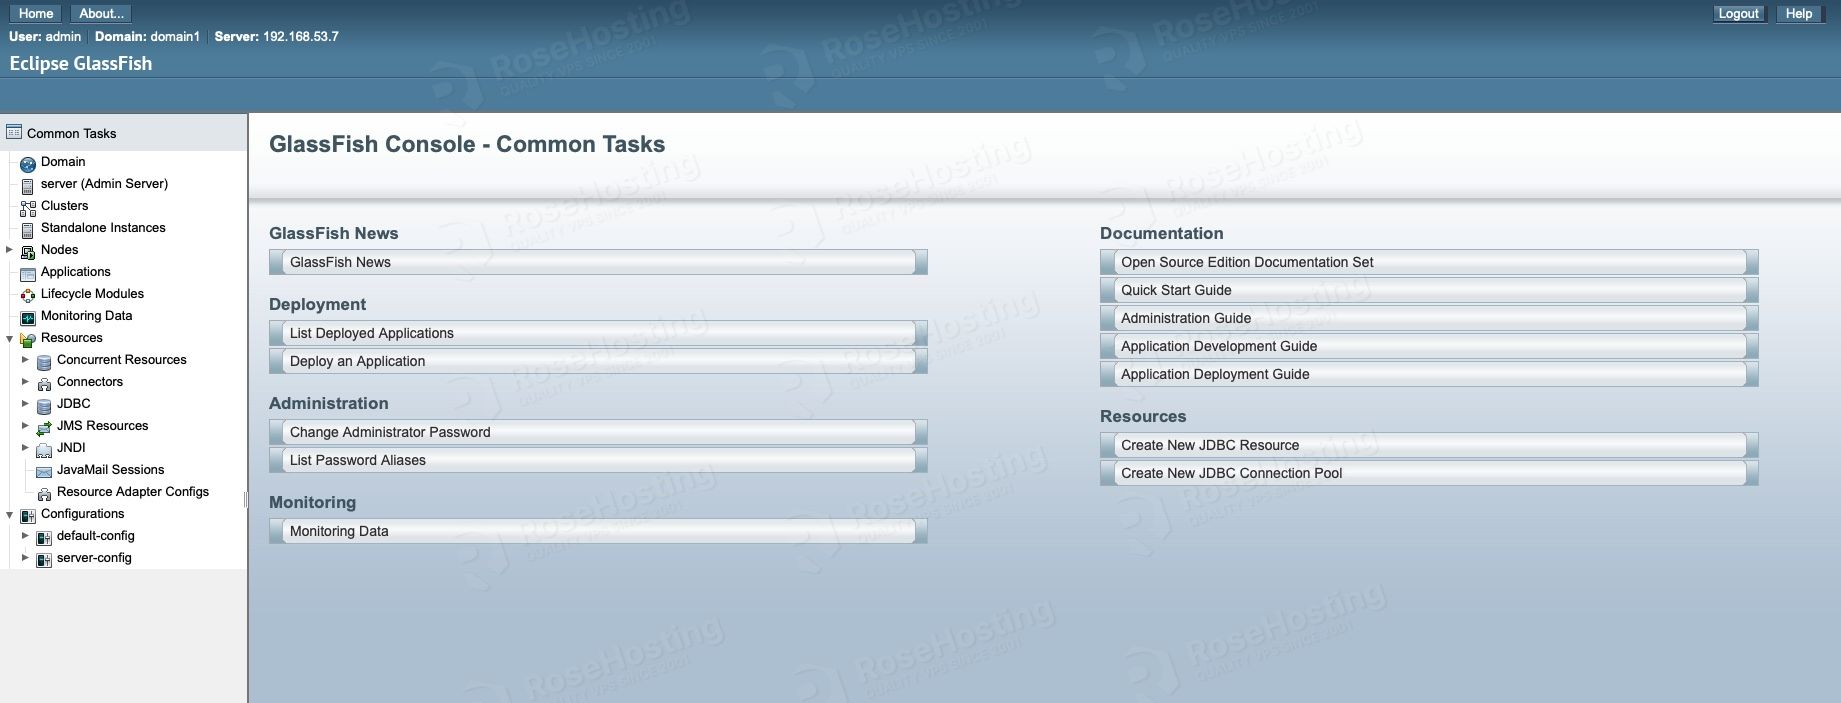Click the Concurrent Resources icon
The height and width of the screenshot is (703, 1841).
[x=44, y=361]
